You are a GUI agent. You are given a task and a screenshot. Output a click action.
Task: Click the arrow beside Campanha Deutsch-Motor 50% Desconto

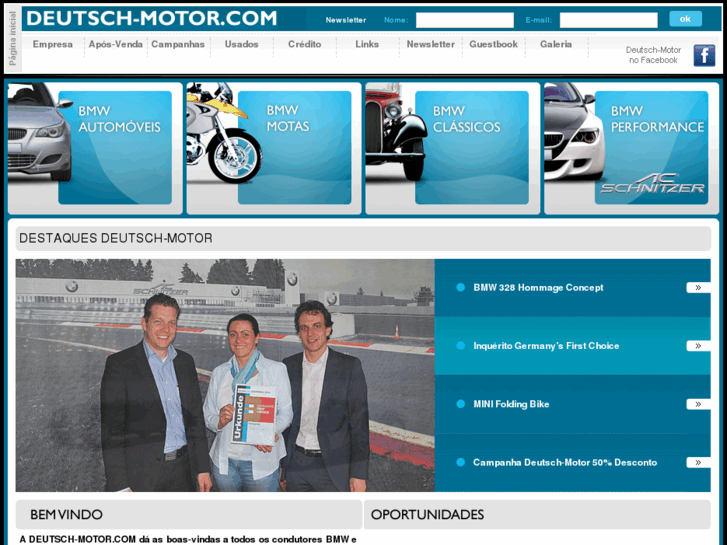(698, 462)
